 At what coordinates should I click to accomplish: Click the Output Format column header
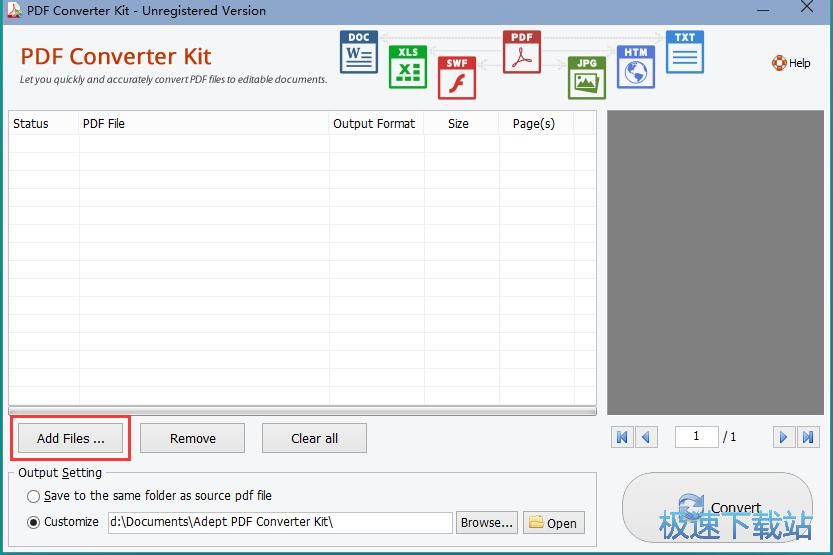click(377, 124)
